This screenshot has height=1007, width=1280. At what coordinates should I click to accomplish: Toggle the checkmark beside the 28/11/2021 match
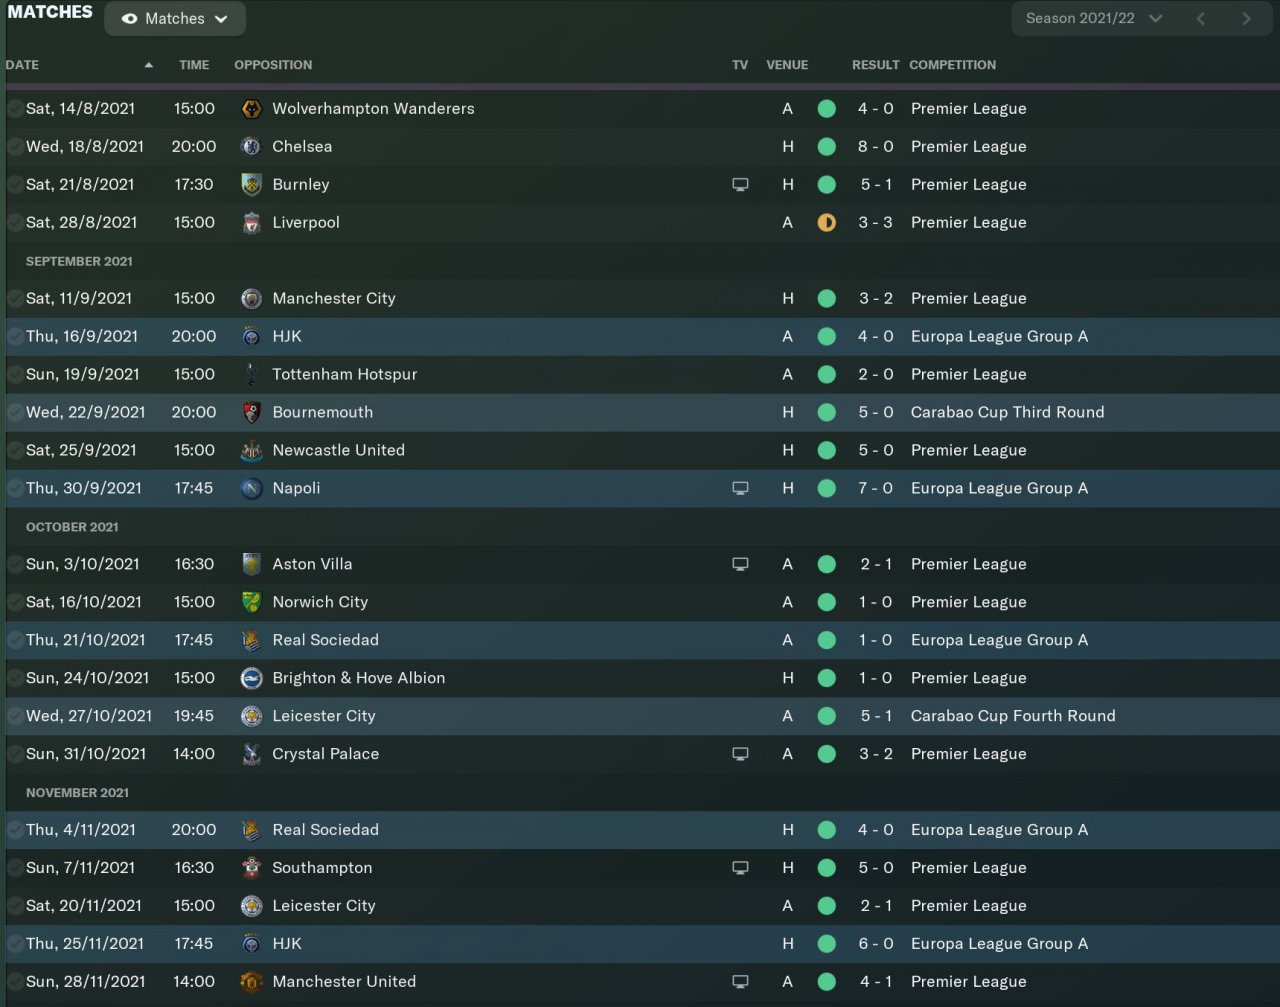tap(15, 982)
